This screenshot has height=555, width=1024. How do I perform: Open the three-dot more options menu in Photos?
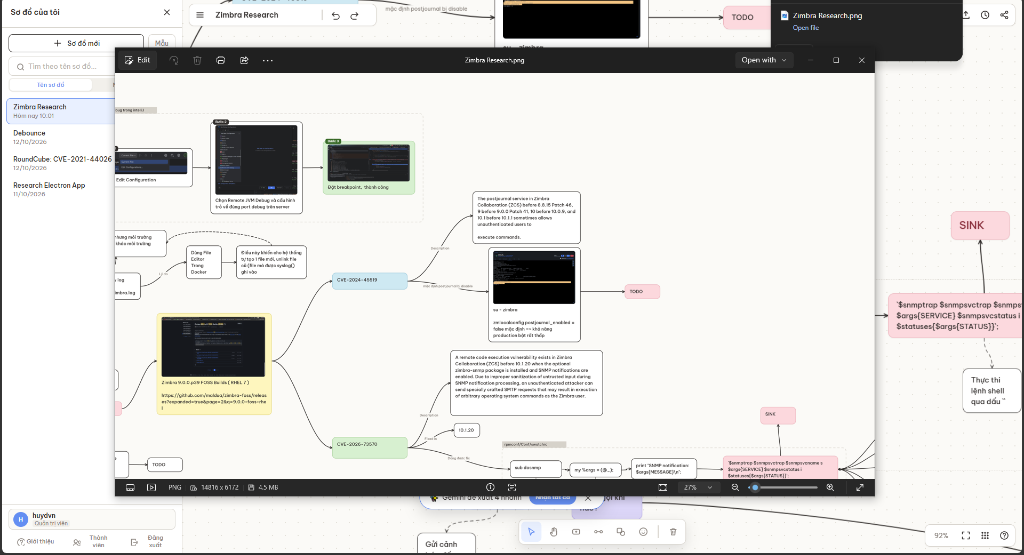tap(268, 60)
